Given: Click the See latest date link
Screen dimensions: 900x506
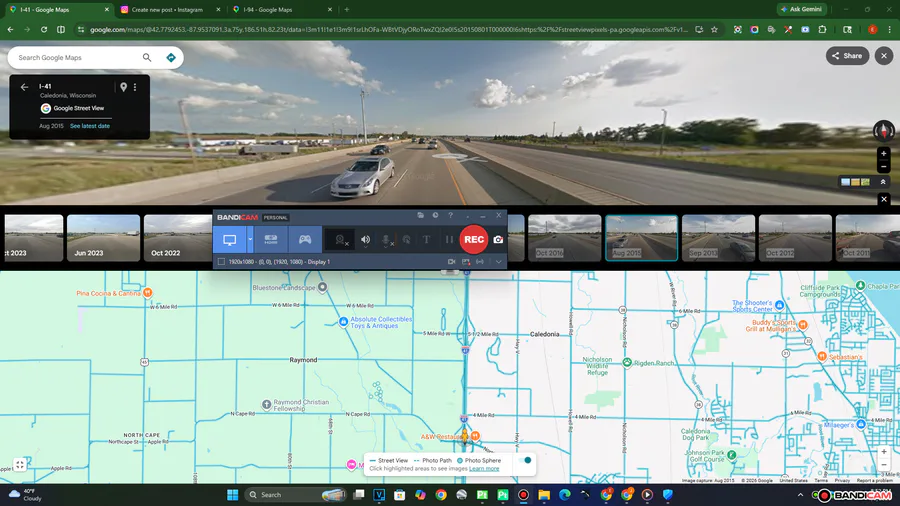Looking at the screenshot, I should pyautogui.click(x=90, y=126).
